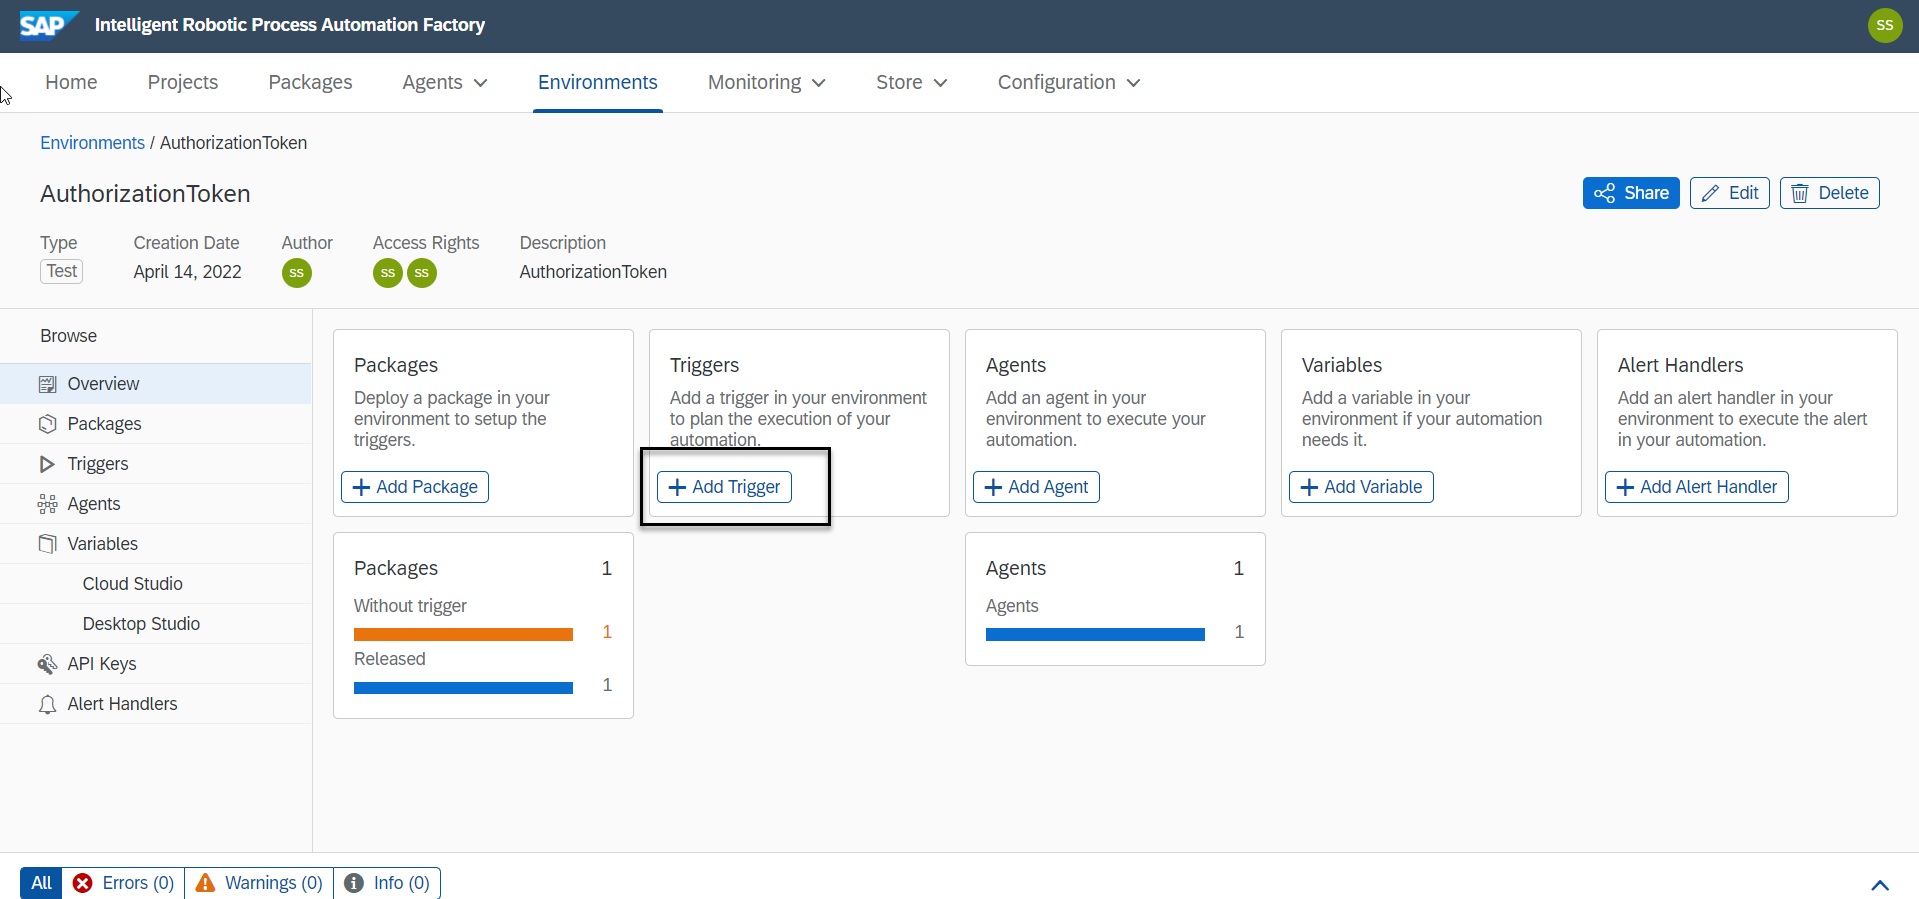Click the 'AuthorizationToken' description value

coord(593,272)
